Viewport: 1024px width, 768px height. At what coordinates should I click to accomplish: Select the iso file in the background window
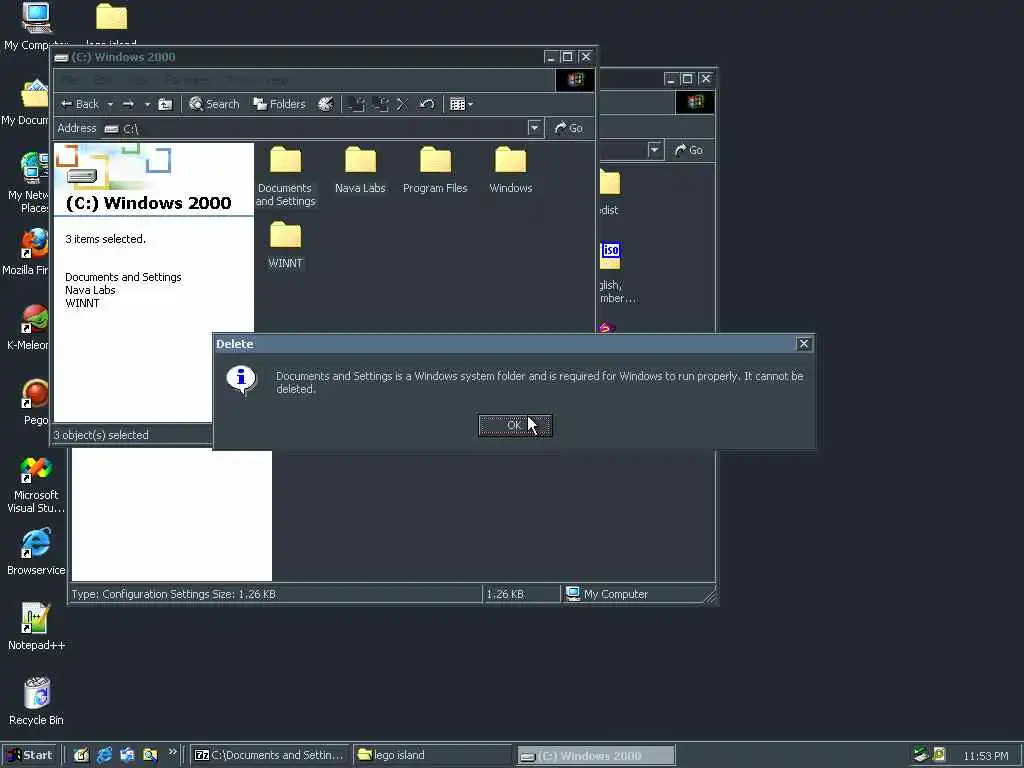[x=610, y=255]
